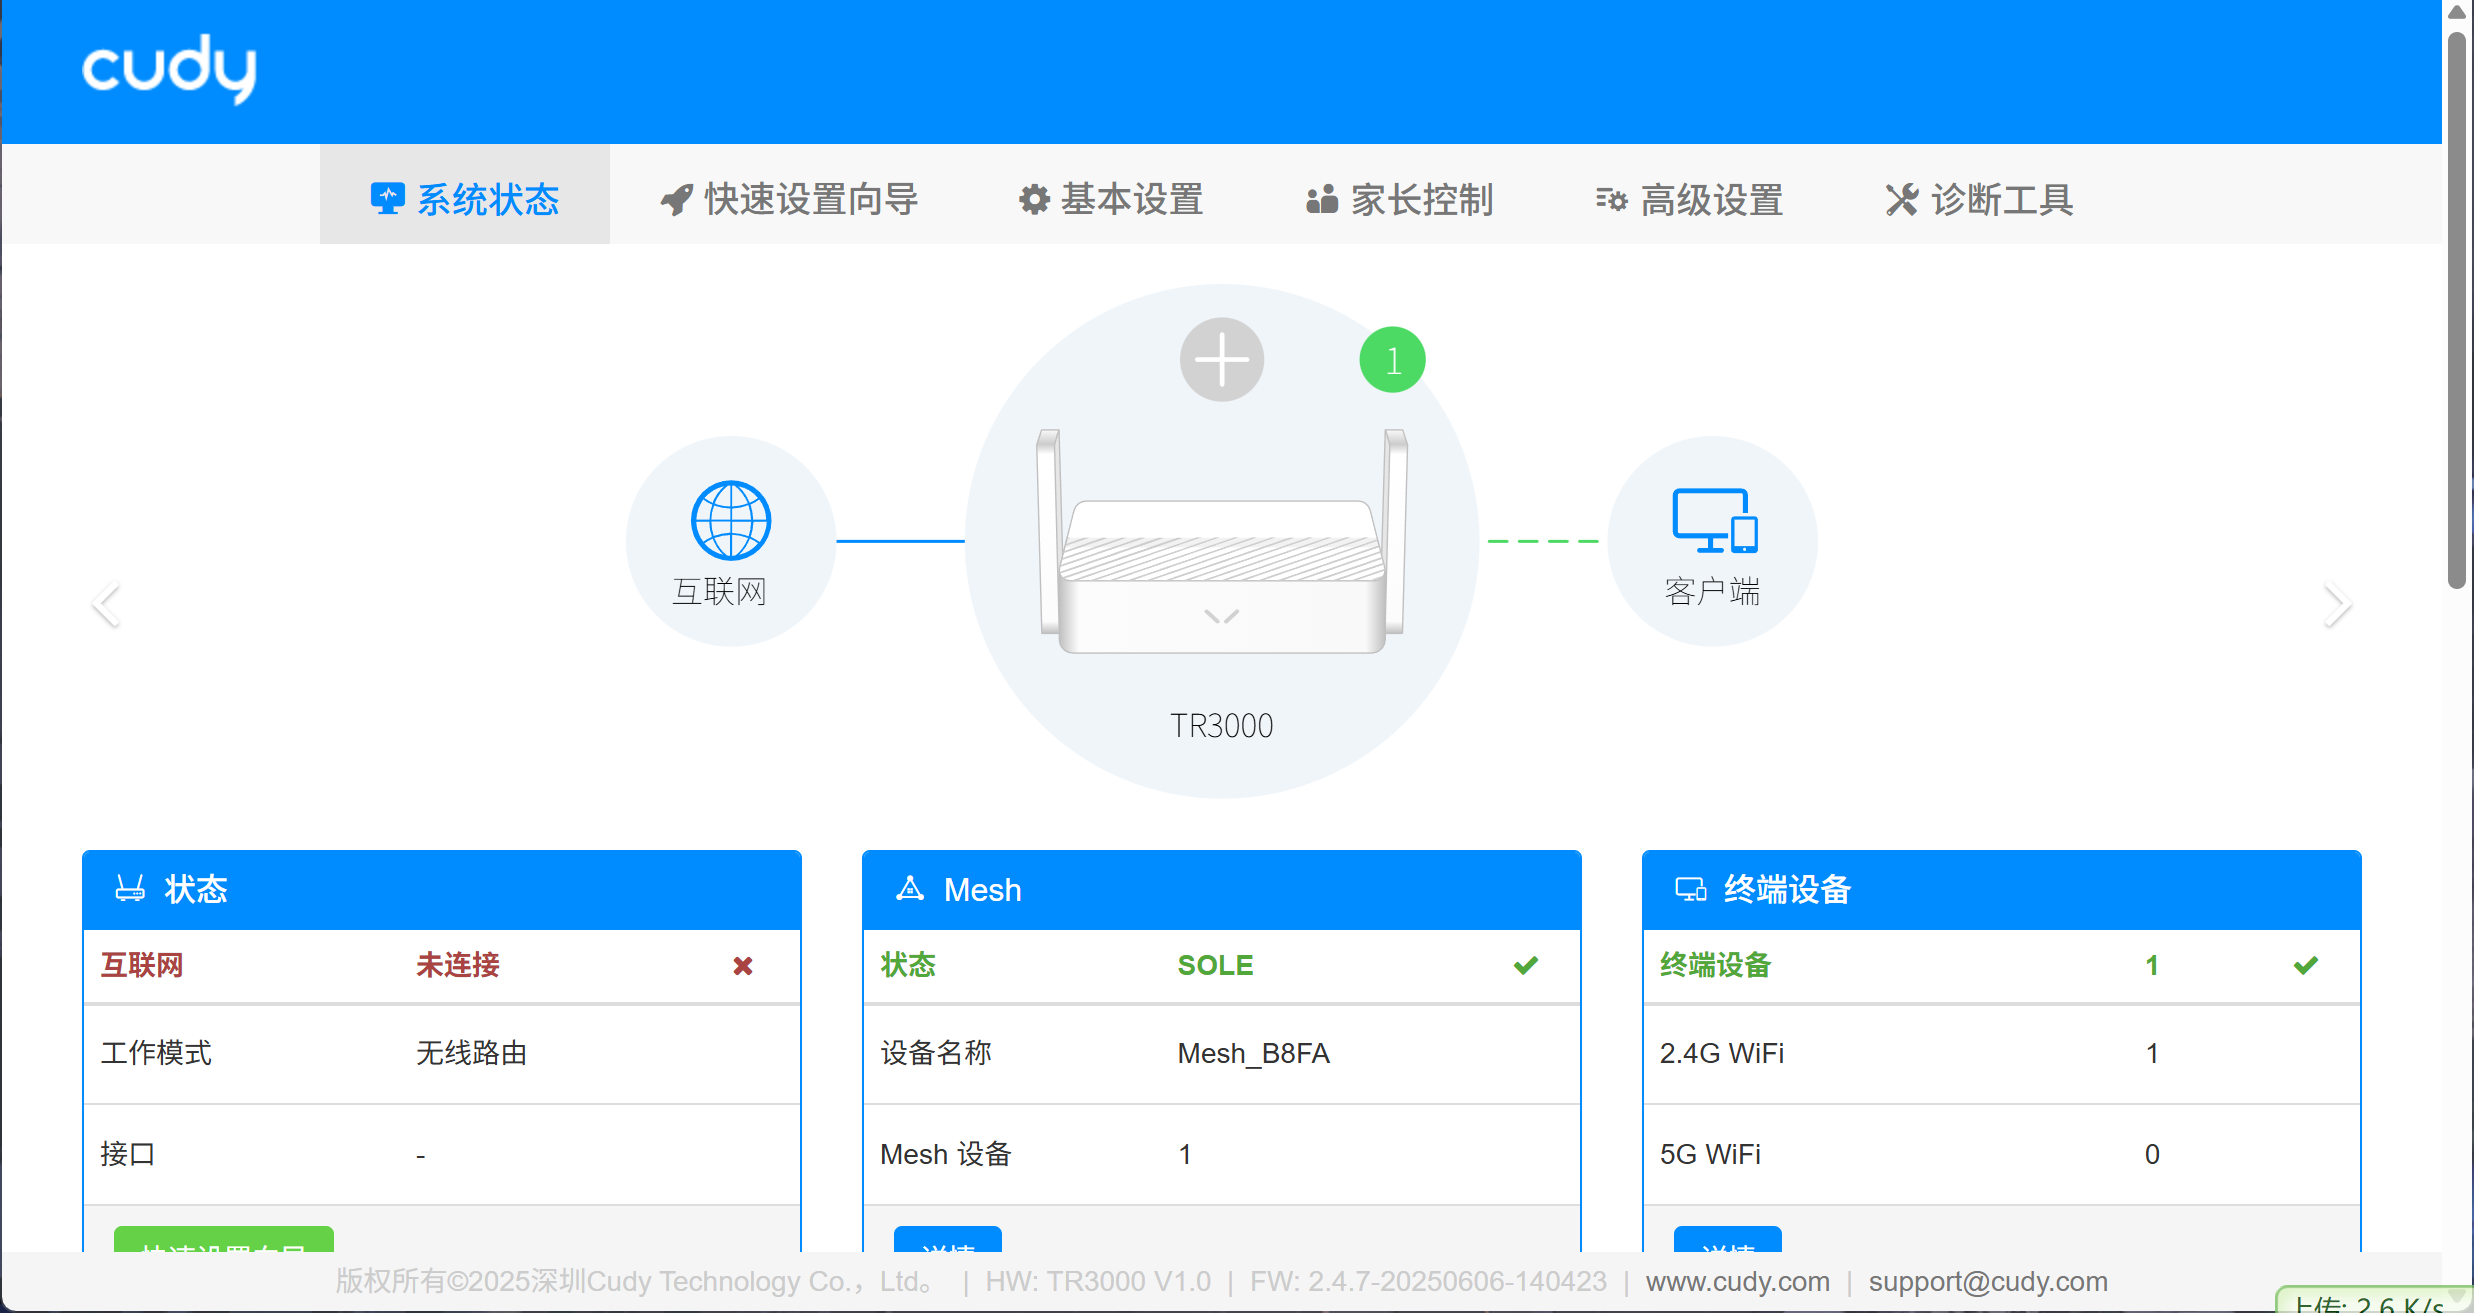2474x1313 pixels.
Task: Click the red X internet status icon
Action: [742, 966]
